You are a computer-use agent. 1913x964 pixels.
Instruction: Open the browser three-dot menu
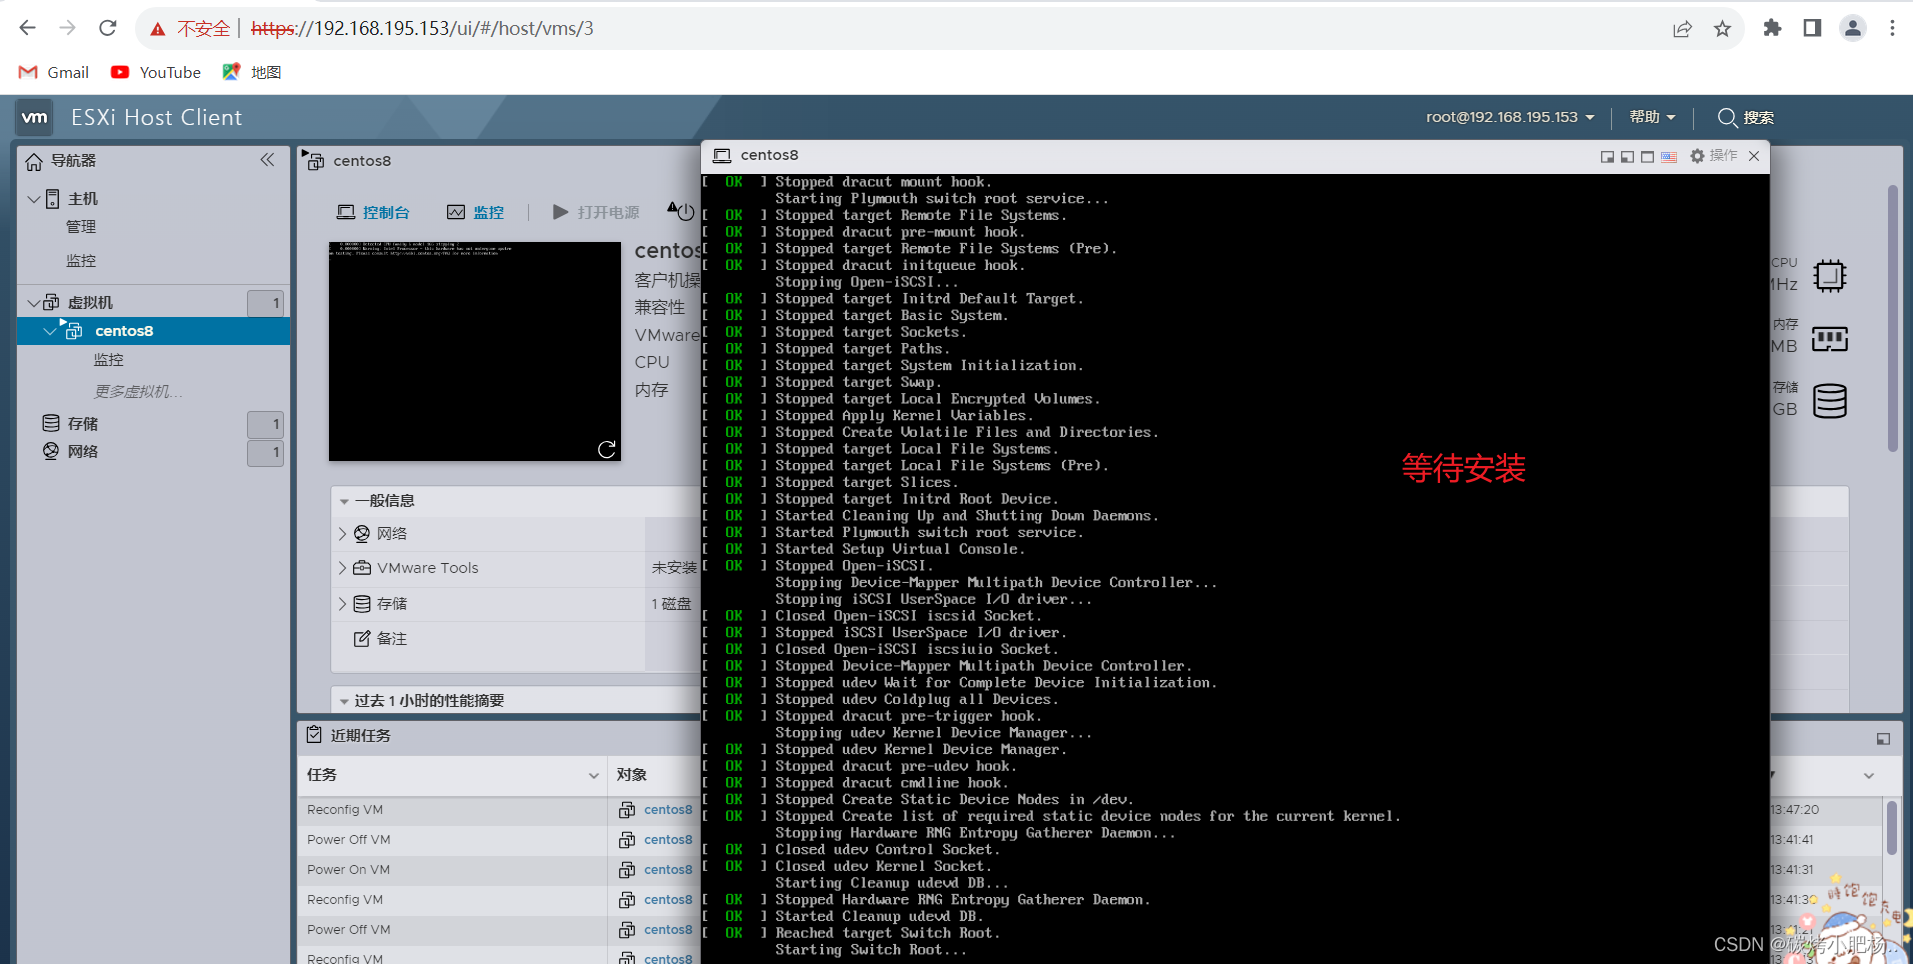pos(1892,28)
